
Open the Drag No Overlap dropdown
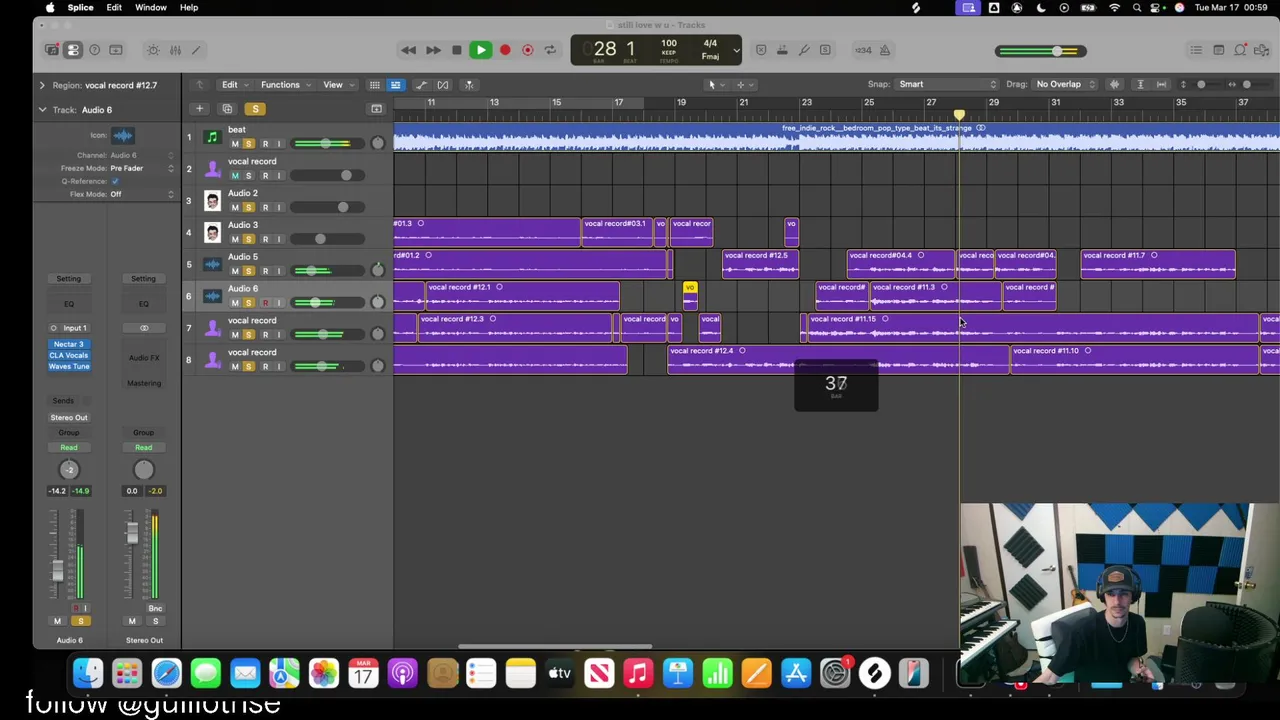pyautogui.click(x=1065, y=85)
